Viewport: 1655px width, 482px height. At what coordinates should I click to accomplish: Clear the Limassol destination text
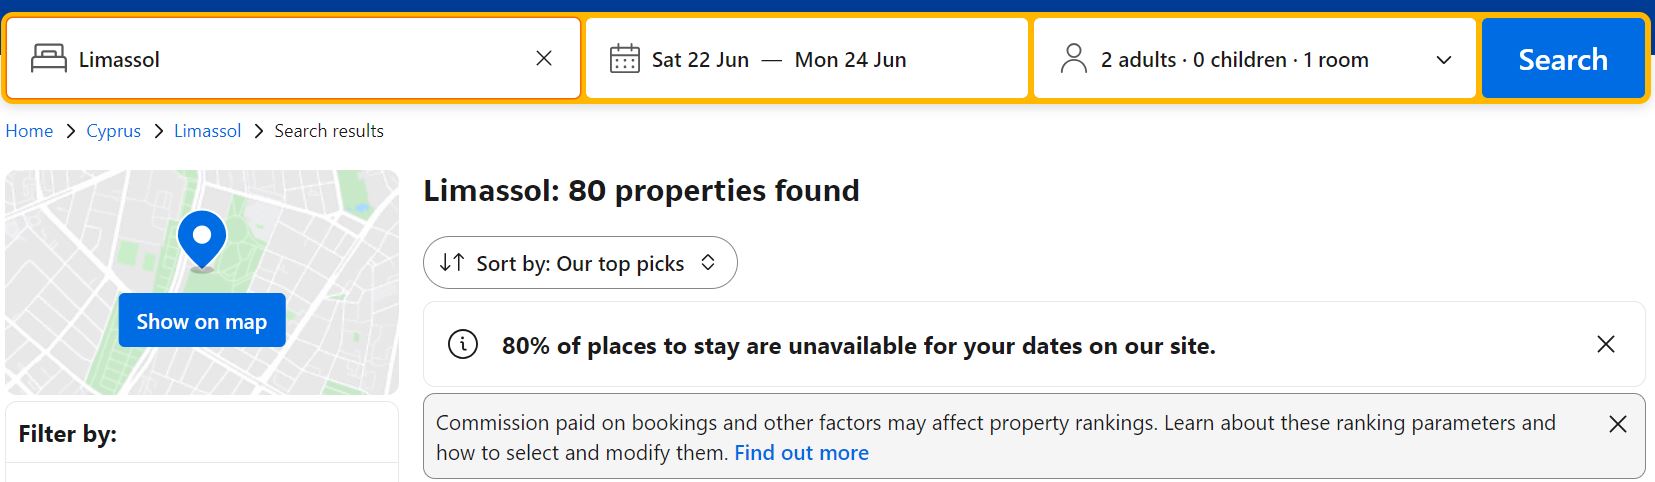click(544, 59)
